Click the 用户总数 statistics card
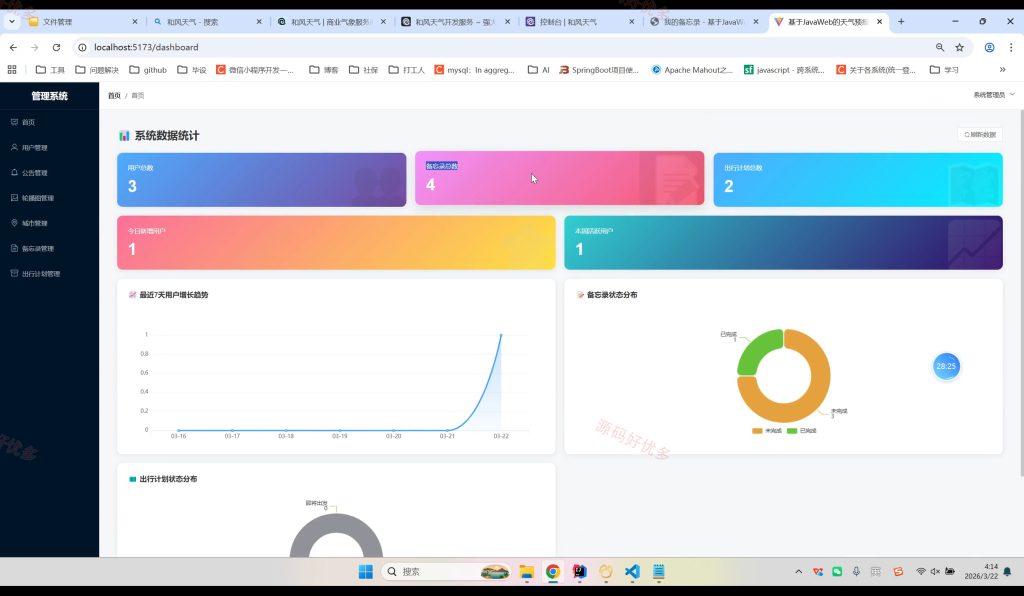The image size is (1024, 596). tap(261, 180)
